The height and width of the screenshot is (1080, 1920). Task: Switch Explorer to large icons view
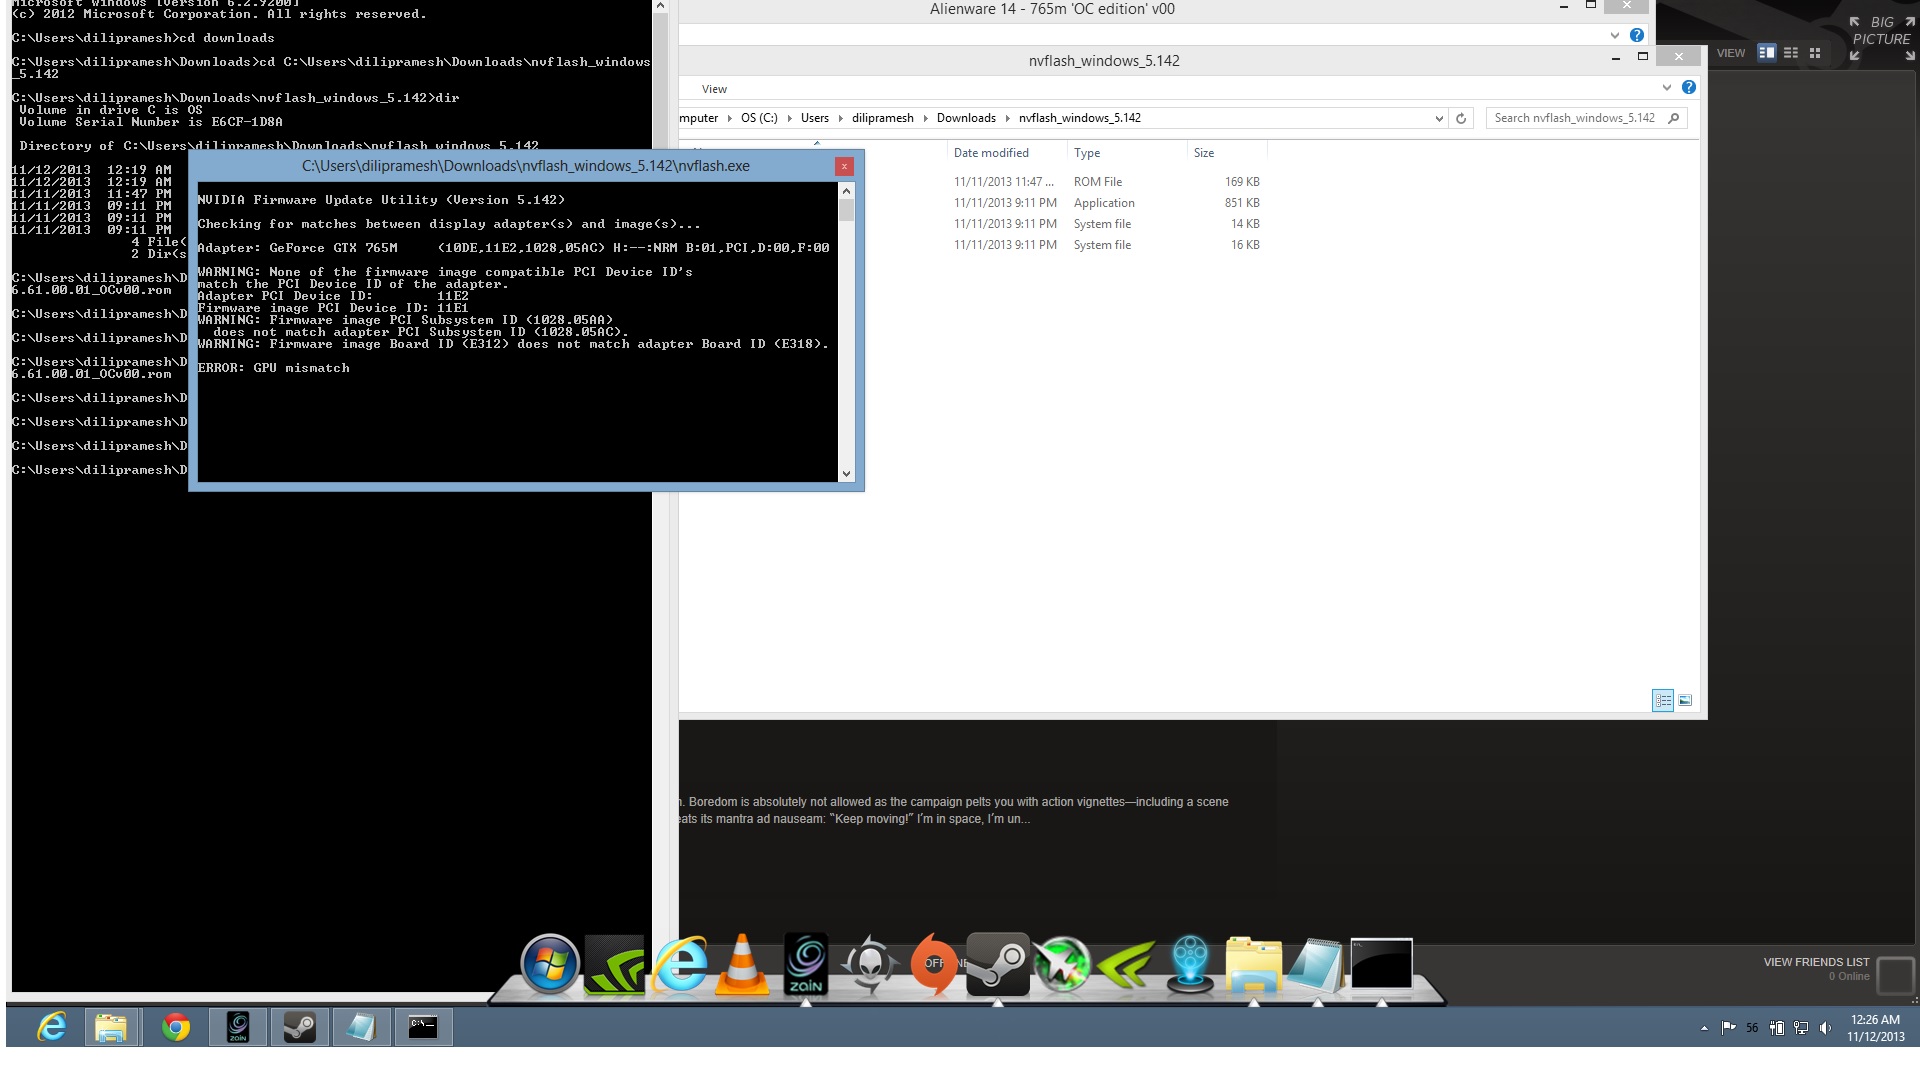(x=1685, y=700)
